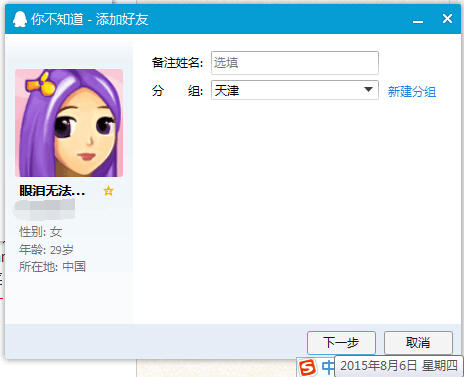Open the Sogou input method S icon
Screen dimensions: 464x377
pos(307,368)
